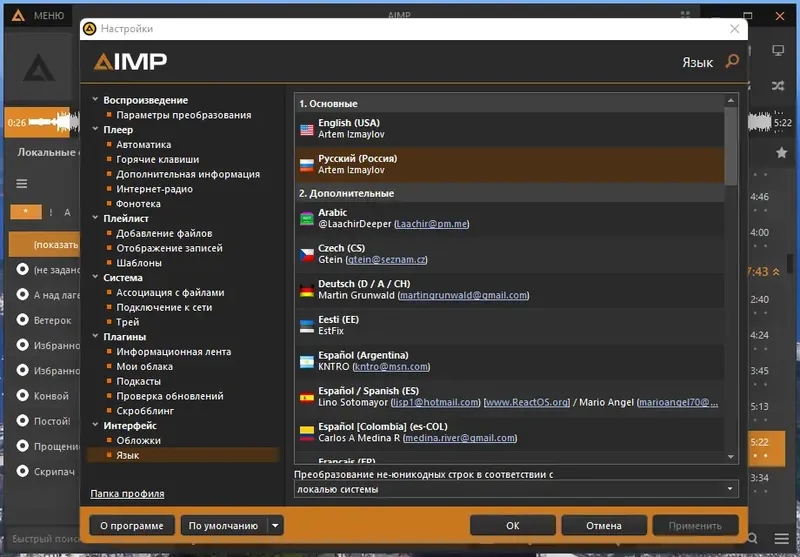The width and height of the screenshot is (800, 557).
Task: Collapse the Плеер tree section
Action: coord(95,129)
